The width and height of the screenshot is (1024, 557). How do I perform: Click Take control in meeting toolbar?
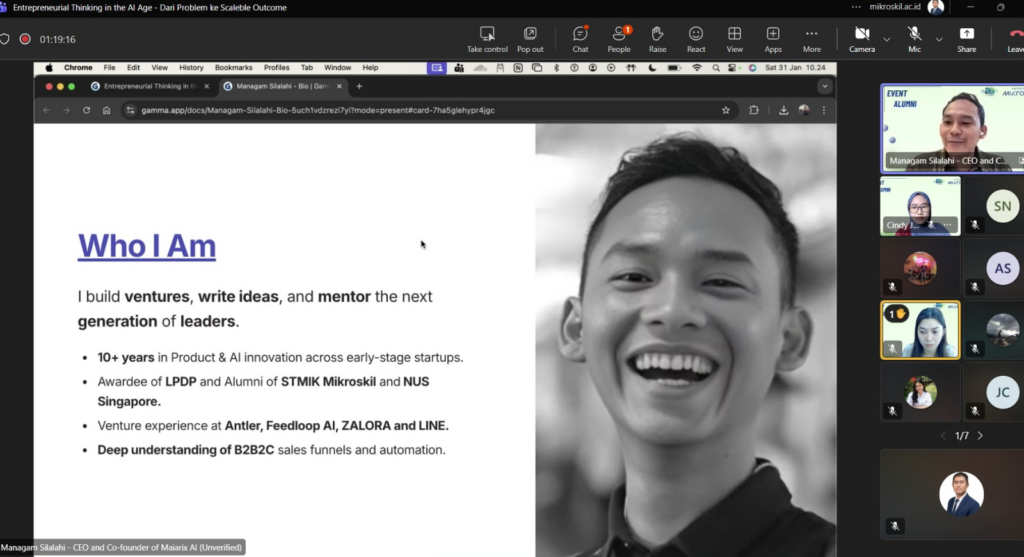(x=487, y=39)
